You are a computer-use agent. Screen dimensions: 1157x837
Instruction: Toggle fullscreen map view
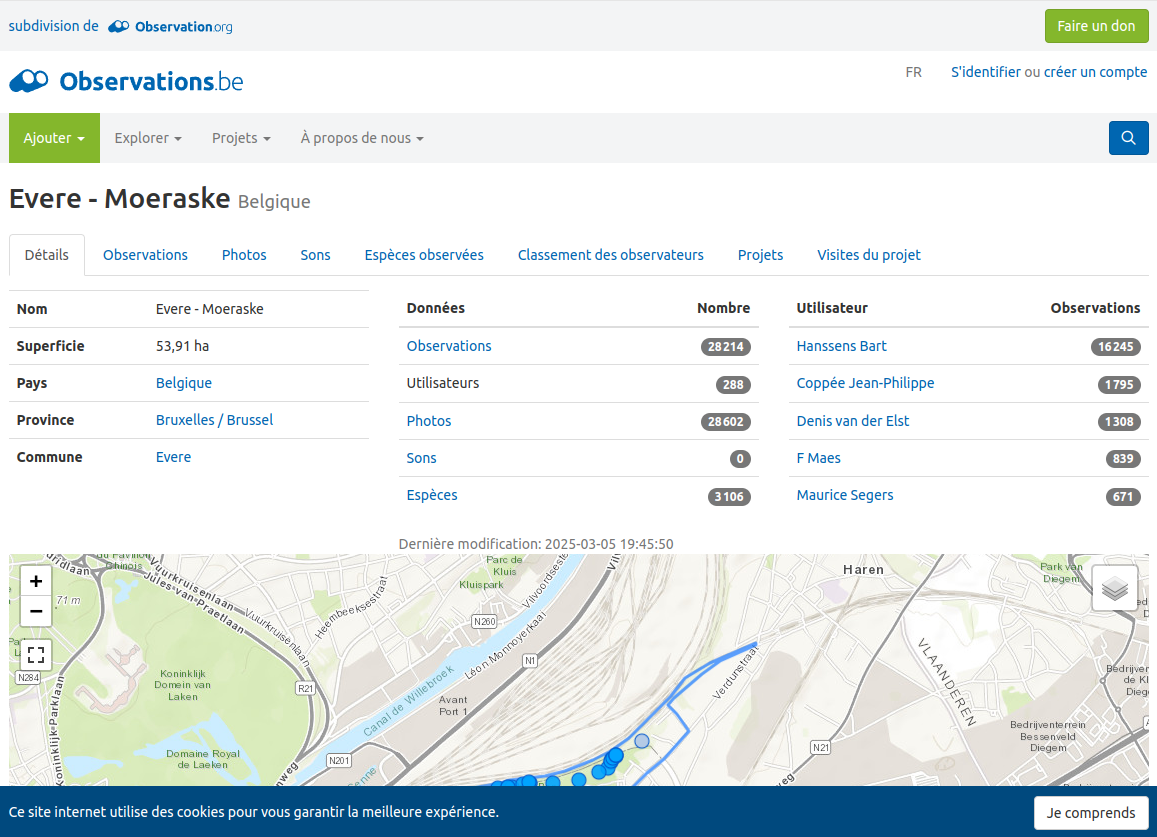pos(35,655)
